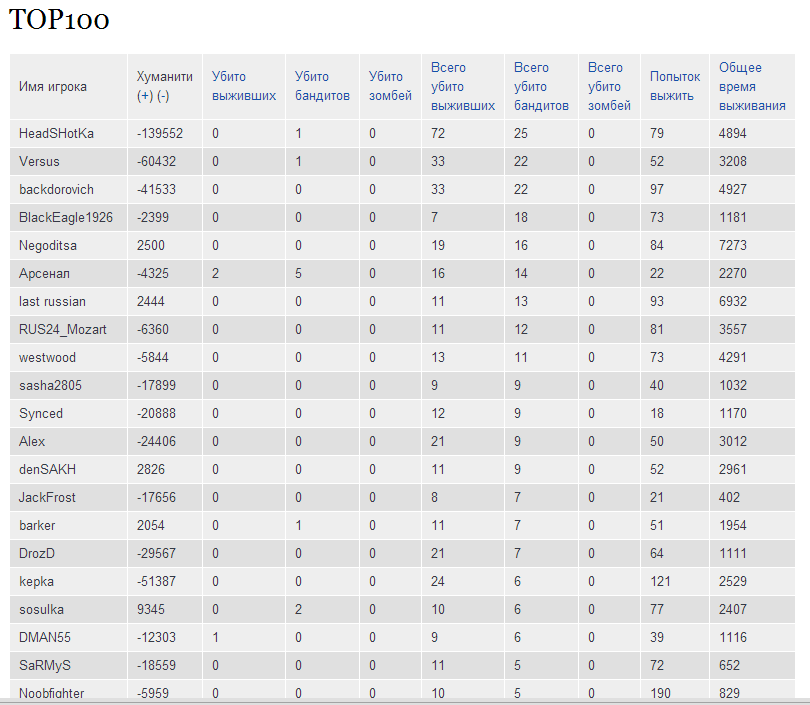
Task: Click the Убито зомбей column header
Action: [390, 86]
